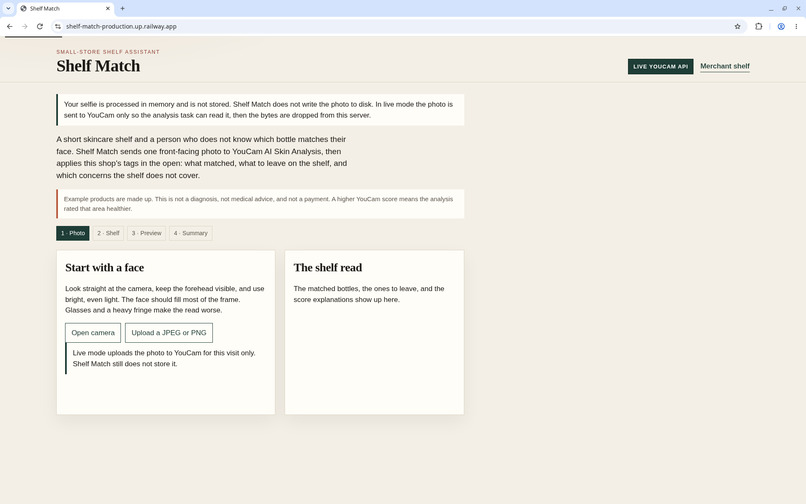Close the Shelf Match tab
Image resolution: width=806 pixels, height=504 pixels.
click(108, 8)
